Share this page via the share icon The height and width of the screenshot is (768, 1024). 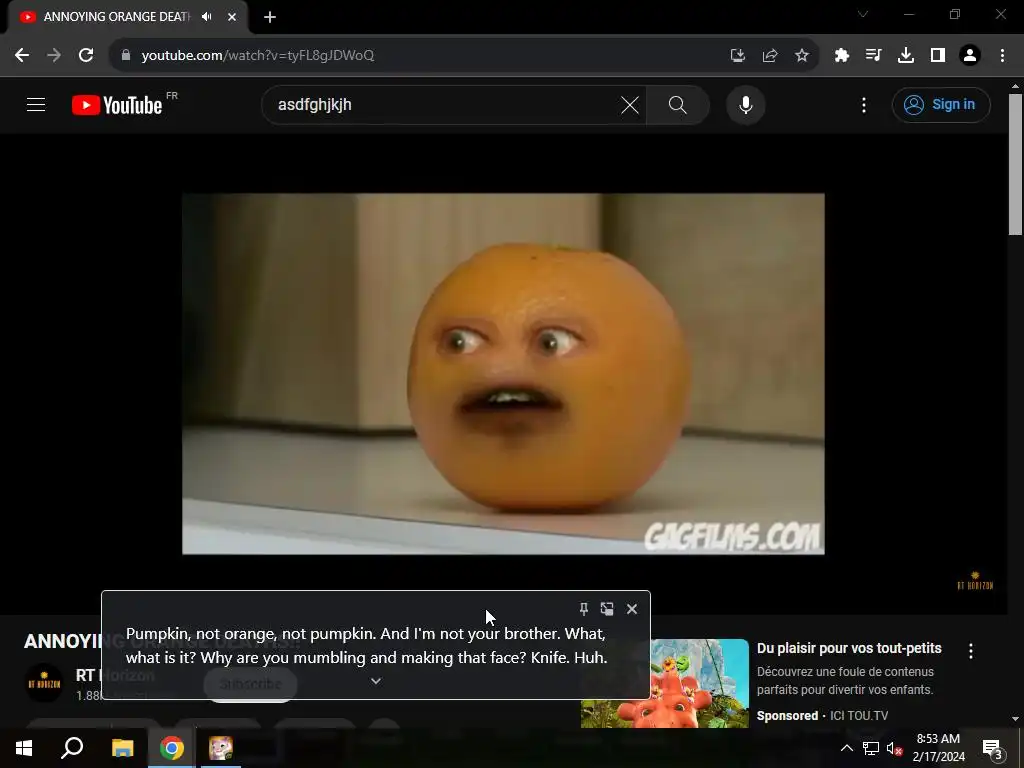[770, 56]
